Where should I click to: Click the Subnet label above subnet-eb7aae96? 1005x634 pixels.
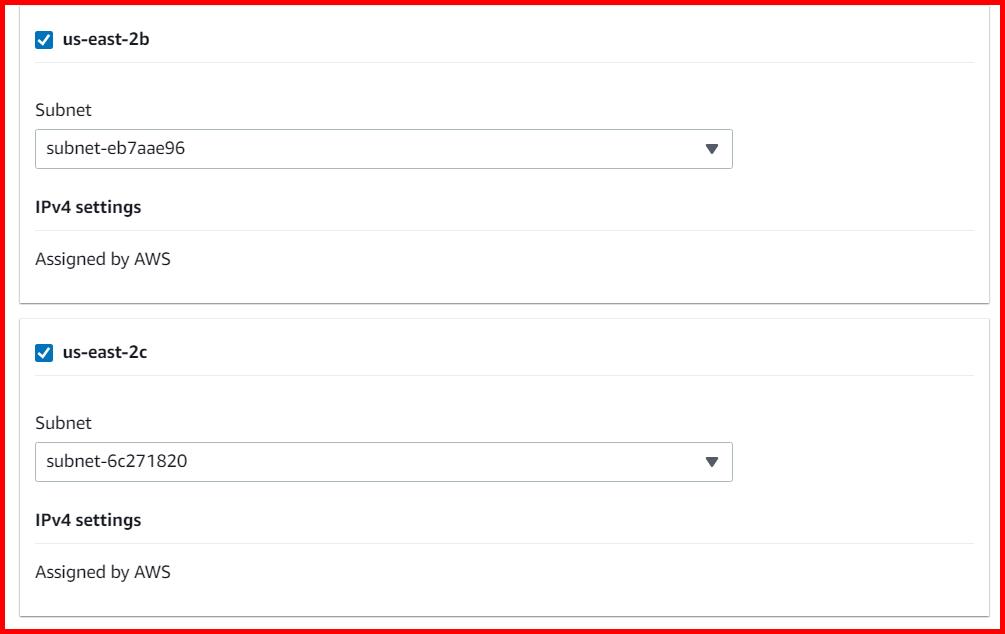(64, 110)
